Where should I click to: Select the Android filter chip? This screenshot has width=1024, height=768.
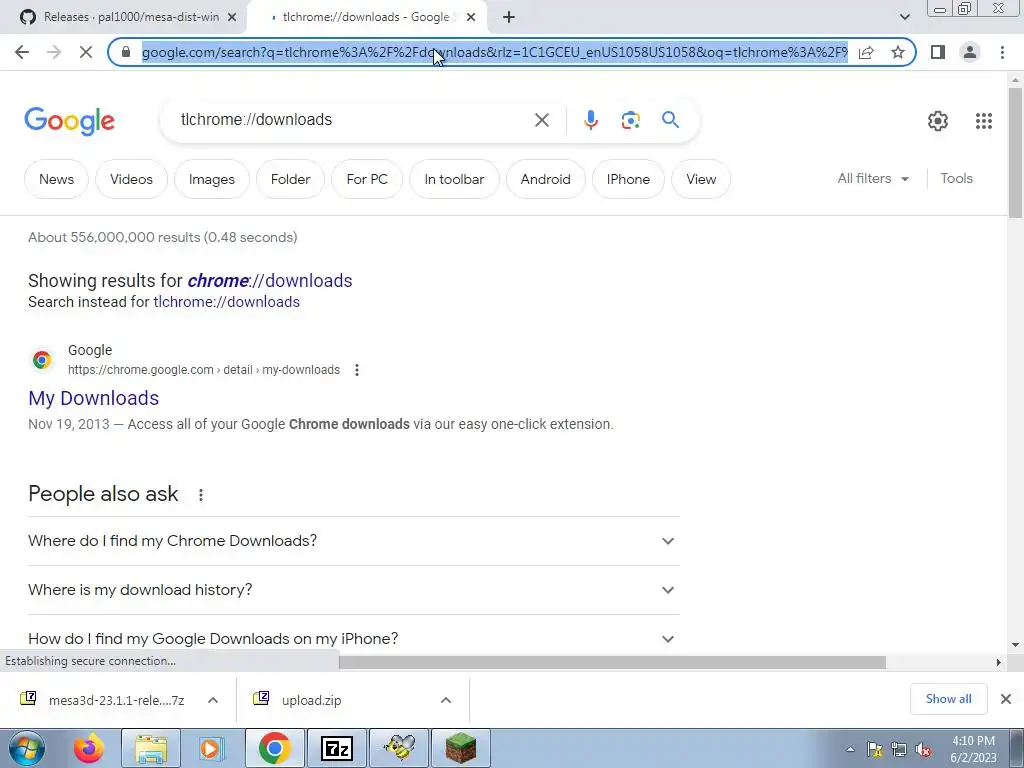[x=545, y=179]
